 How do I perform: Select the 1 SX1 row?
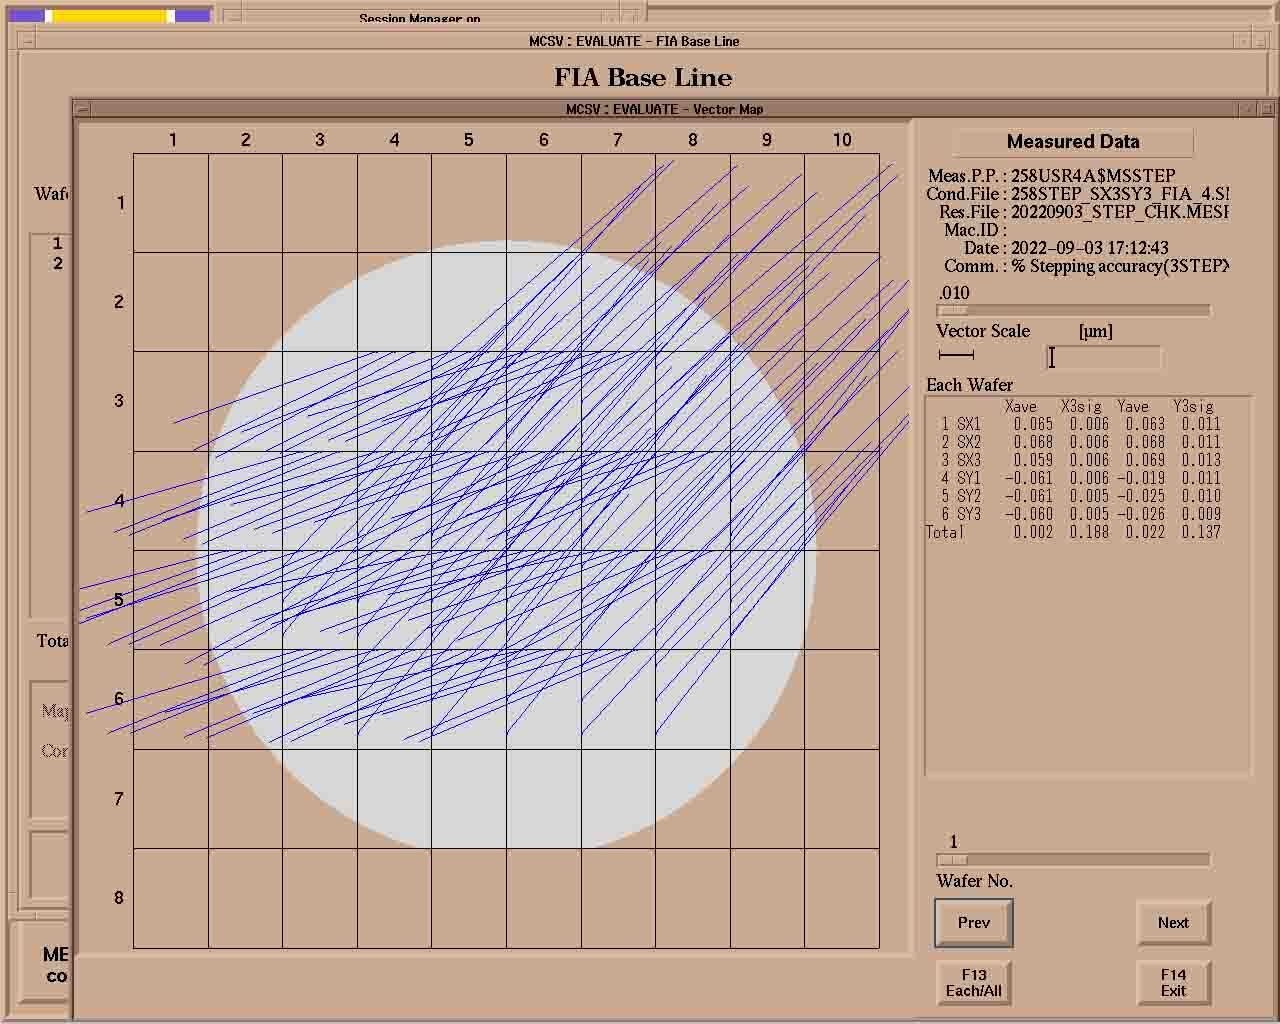[x=1080, y=424]
